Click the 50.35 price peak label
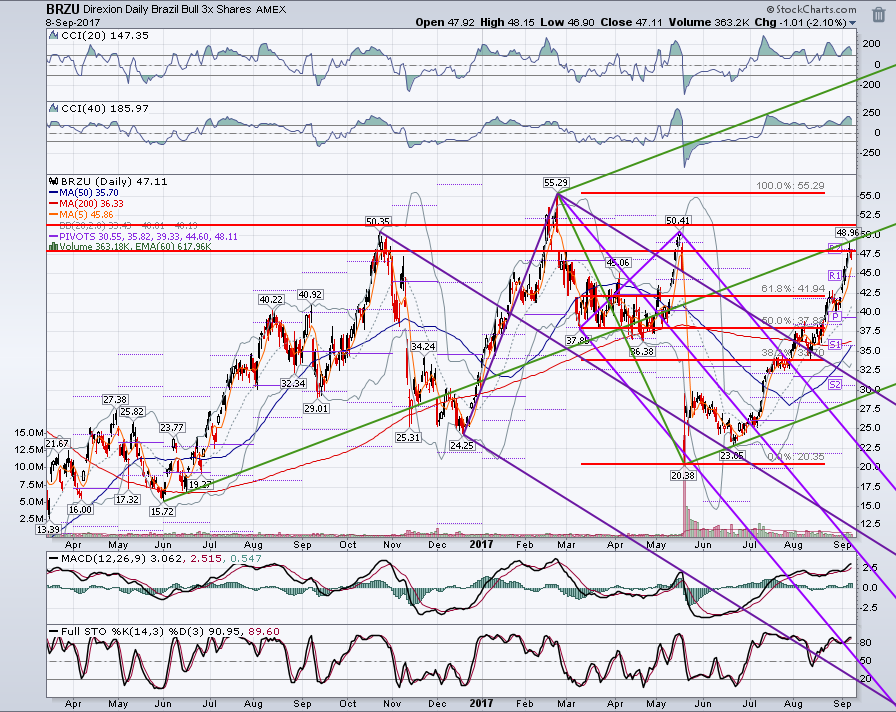This screenshot has width=896, height=712. click(378, 221)
